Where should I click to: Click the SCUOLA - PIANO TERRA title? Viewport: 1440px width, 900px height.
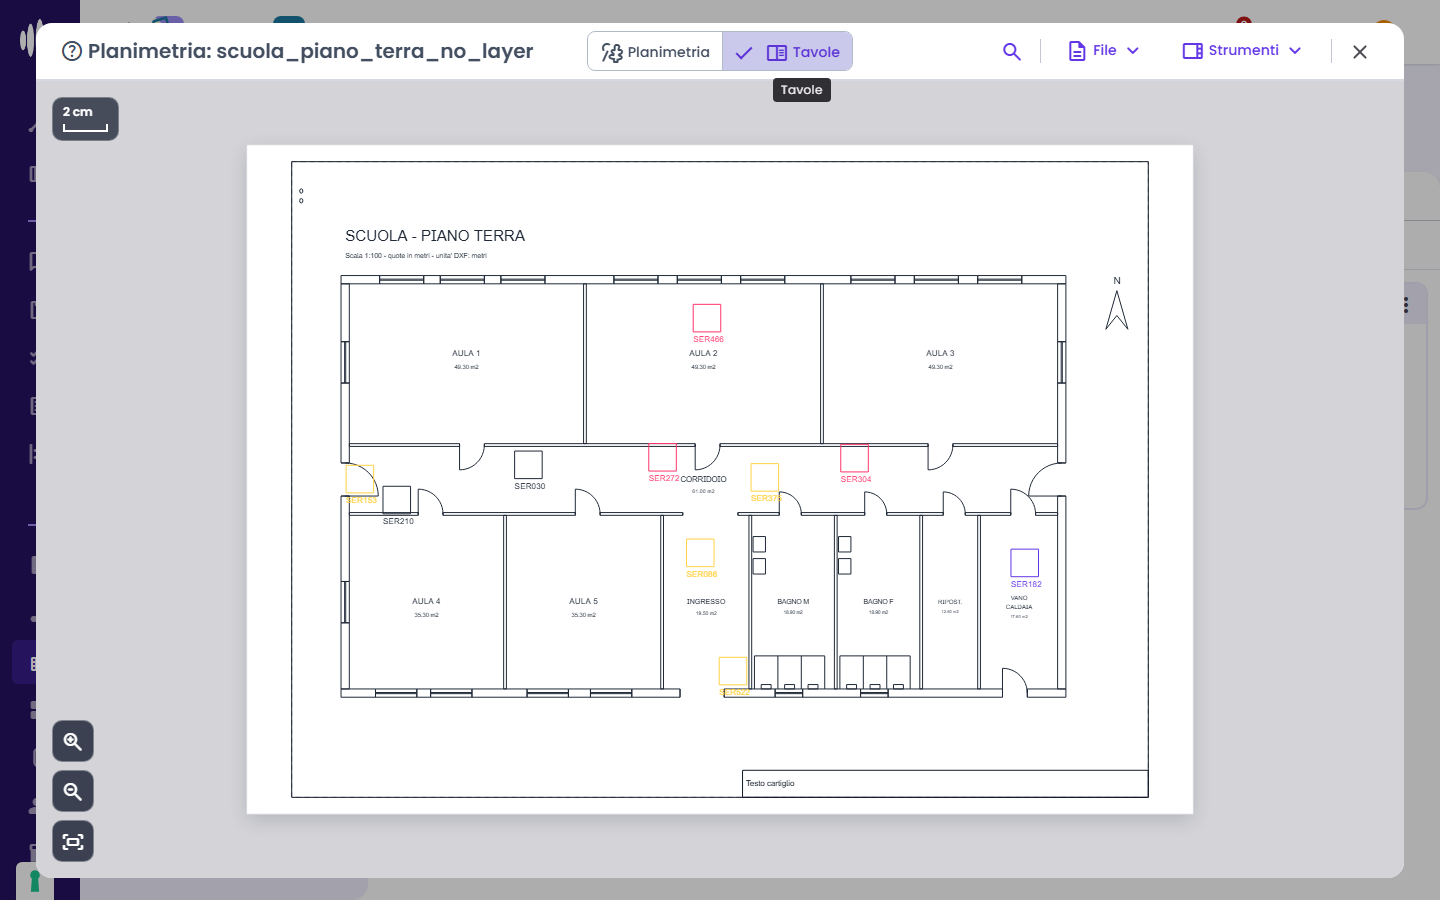pyautogui.click(x=435, y=236)
